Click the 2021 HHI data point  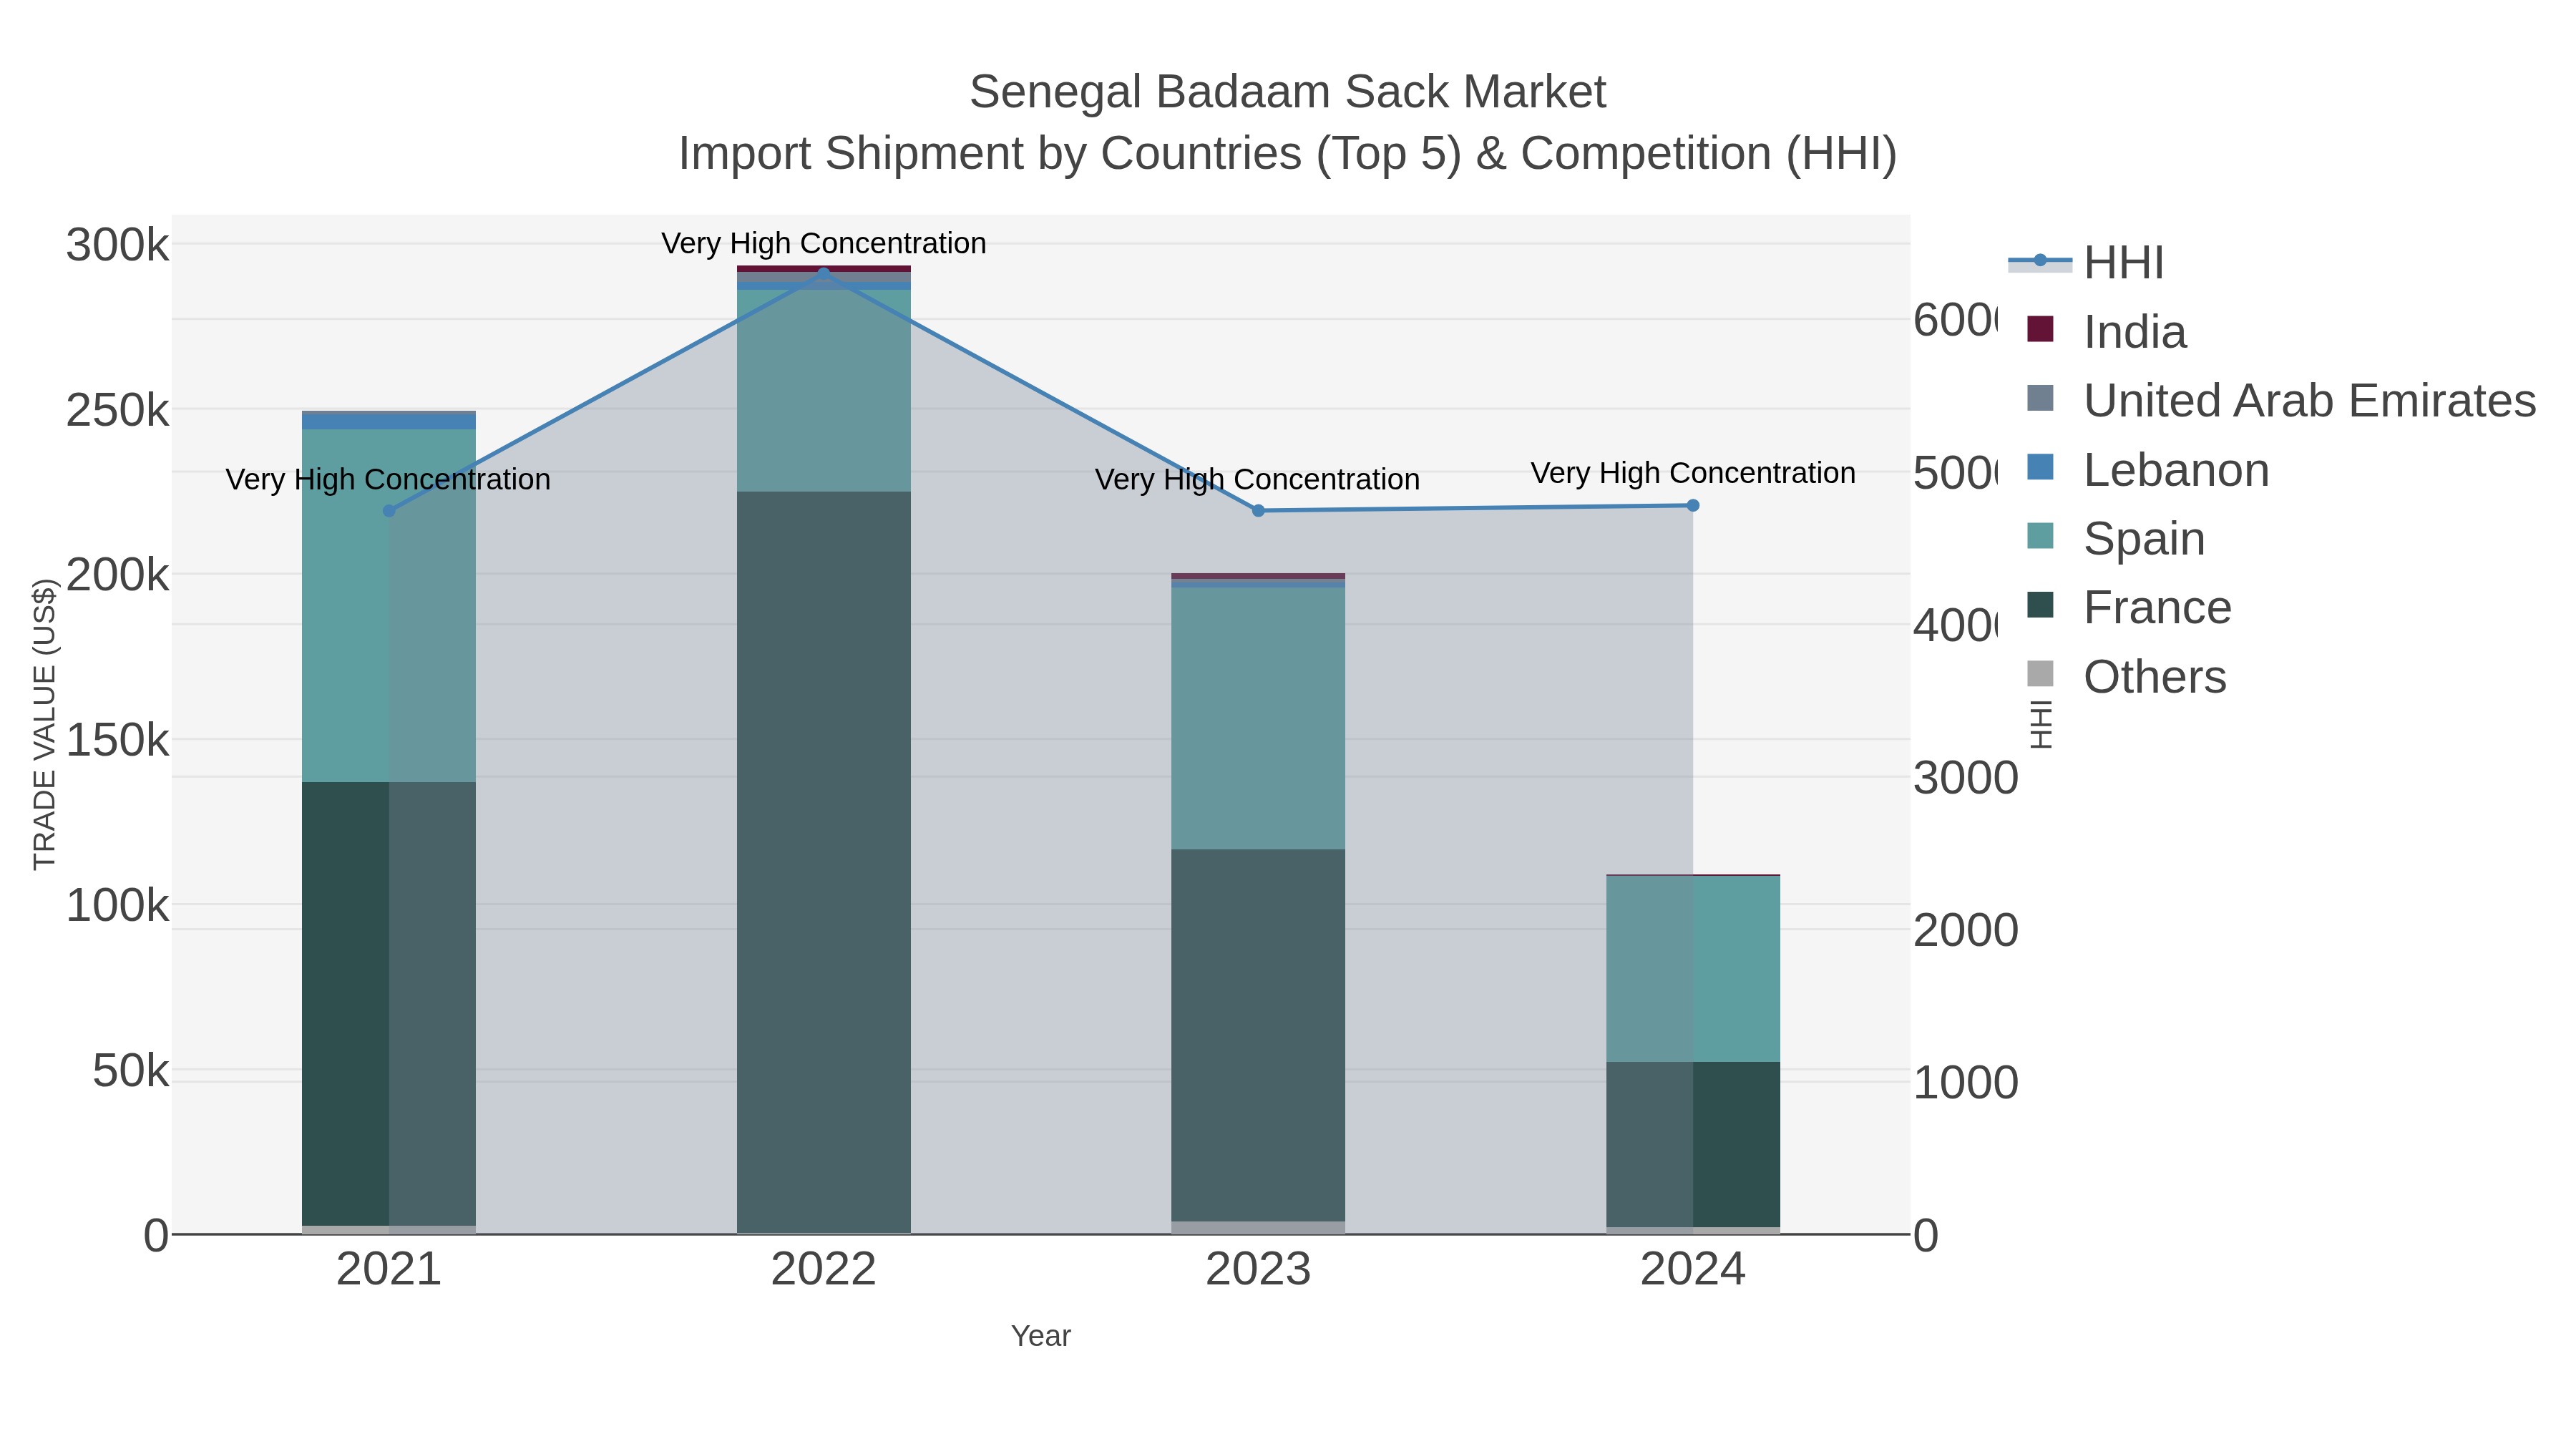(389, 511)
